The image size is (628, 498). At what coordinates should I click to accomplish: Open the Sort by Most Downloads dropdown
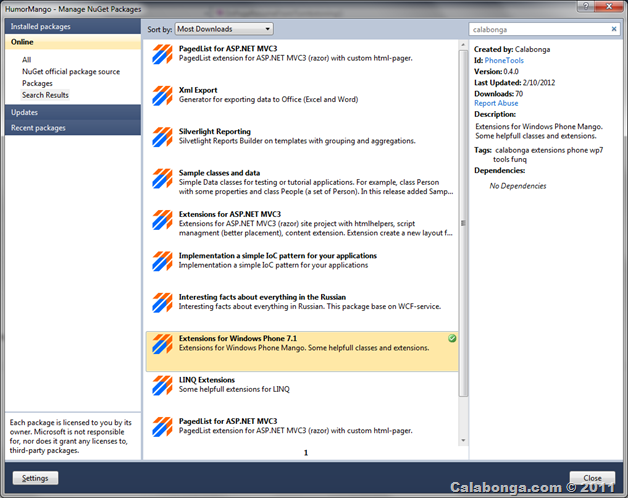[224, 29]
